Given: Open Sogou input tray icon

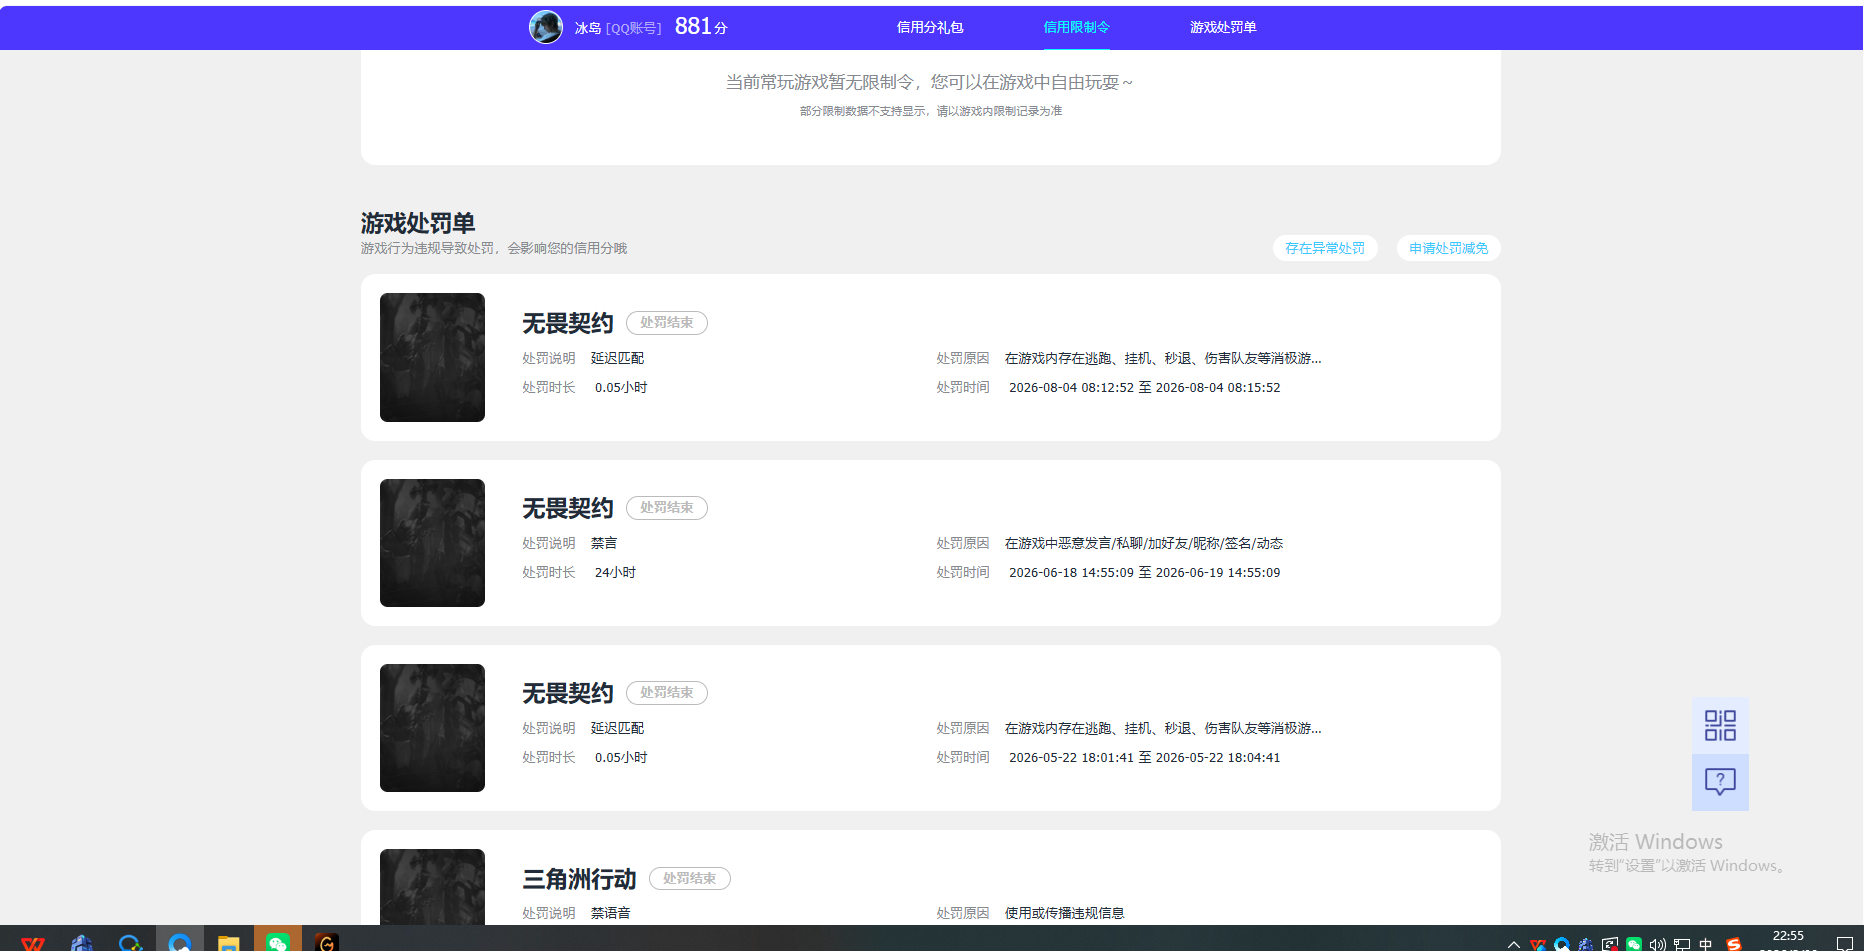Looking at the screenshot, I should point(1734,944).
